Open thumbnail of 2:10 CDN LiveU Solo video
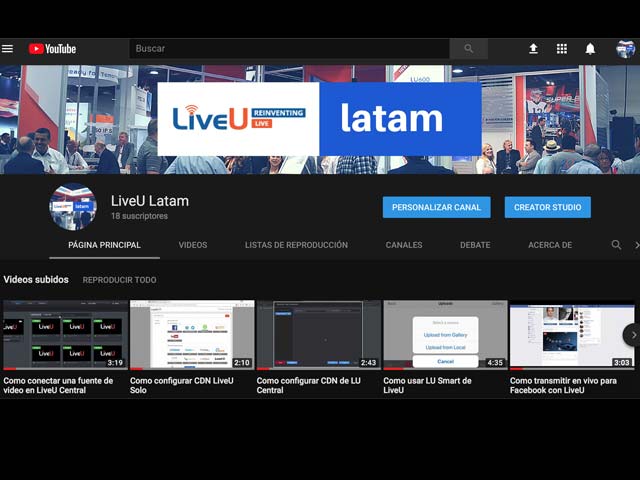 [192, 335]
